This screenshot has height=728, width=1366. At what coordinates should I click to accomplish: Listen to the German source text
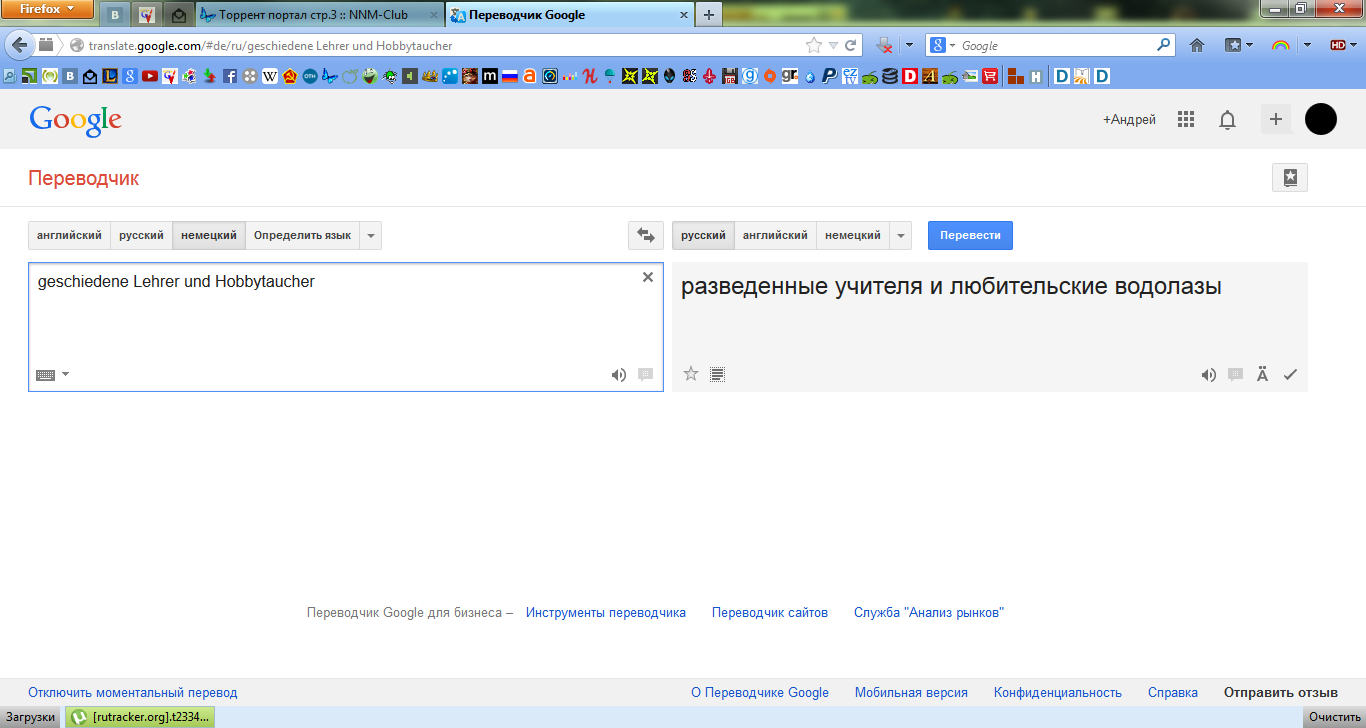pyautogui.click(x=619, y=375)
